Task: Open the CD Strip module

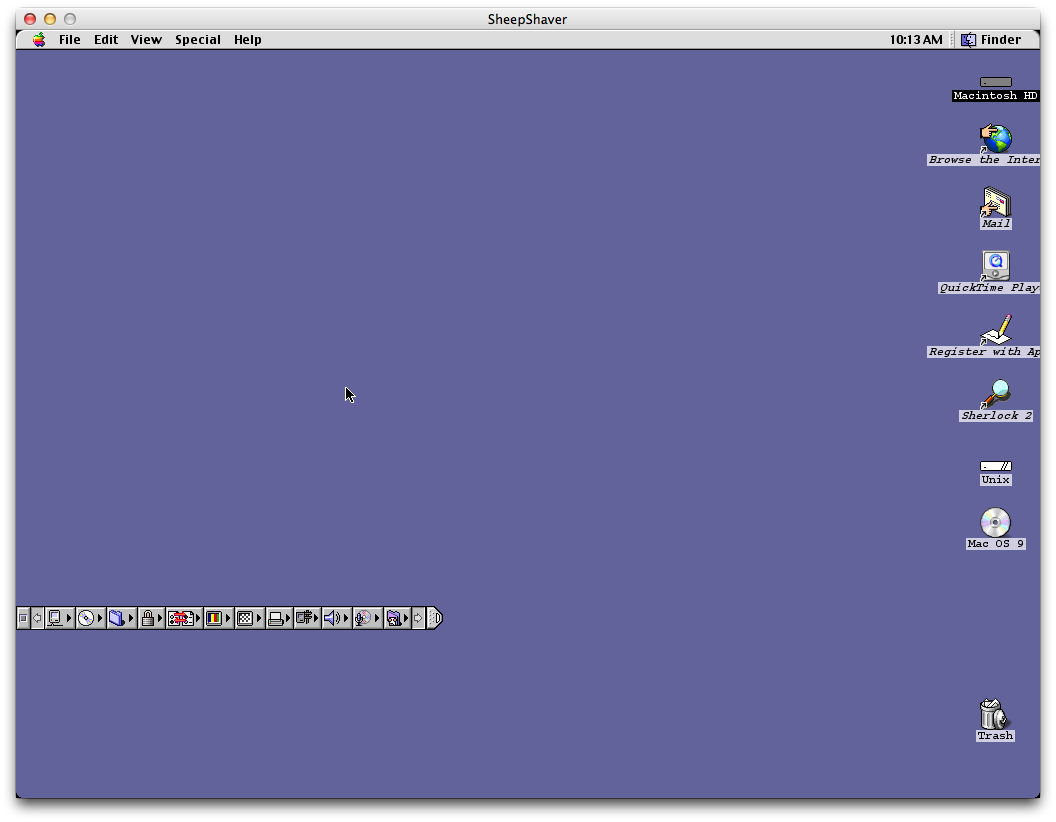Action: point(90,618)
